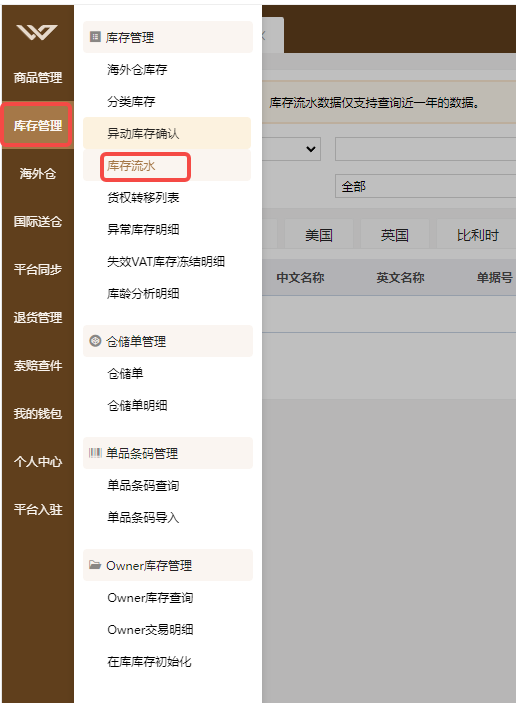Open Owner交易明细 link

pyautogui.click(x=150, y=630)
